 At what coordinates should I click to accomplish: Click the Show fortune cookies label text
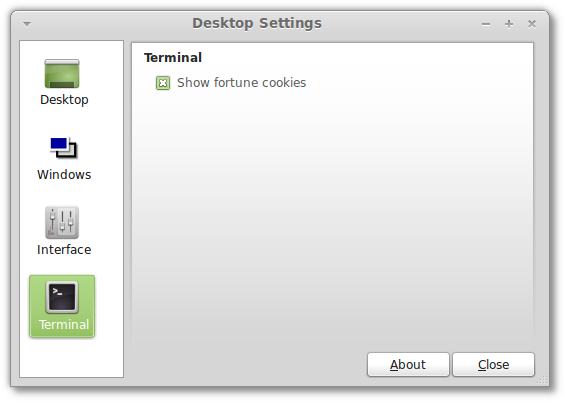(x=241, y=83)
